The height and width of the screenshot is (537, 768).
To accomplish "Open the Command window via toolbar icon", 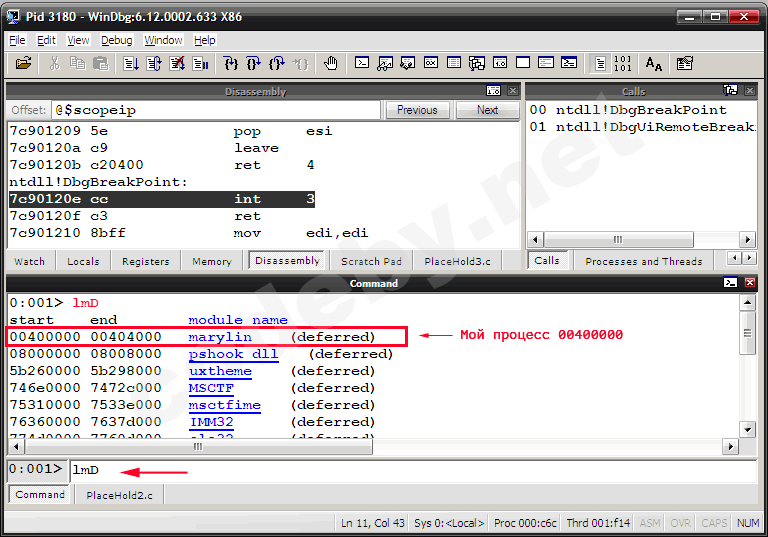I will 361,63.
